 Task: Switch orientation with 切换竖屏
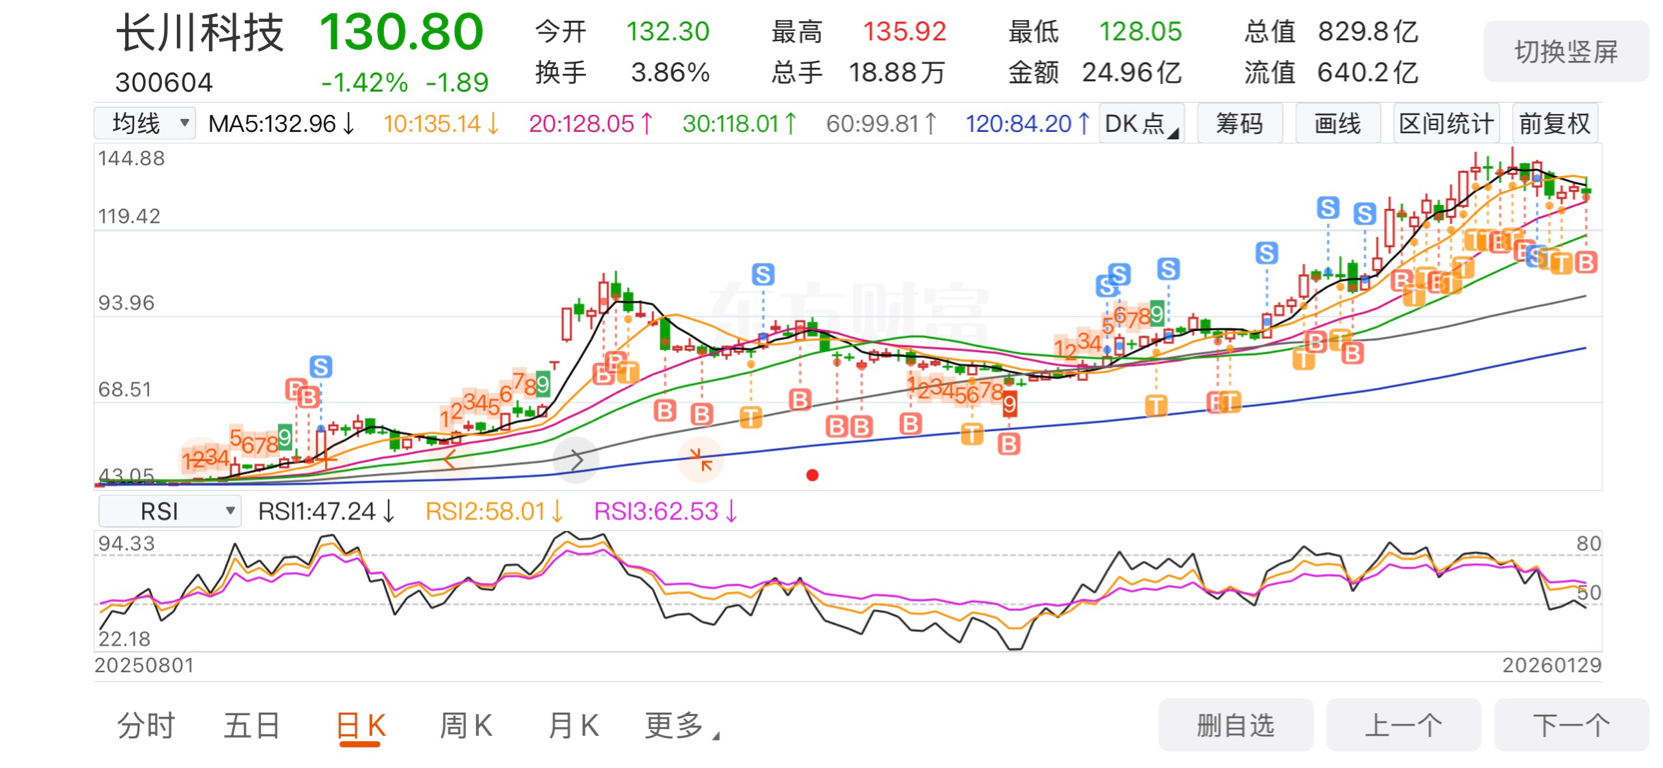pyautogui.click(x=1566, y=52)
